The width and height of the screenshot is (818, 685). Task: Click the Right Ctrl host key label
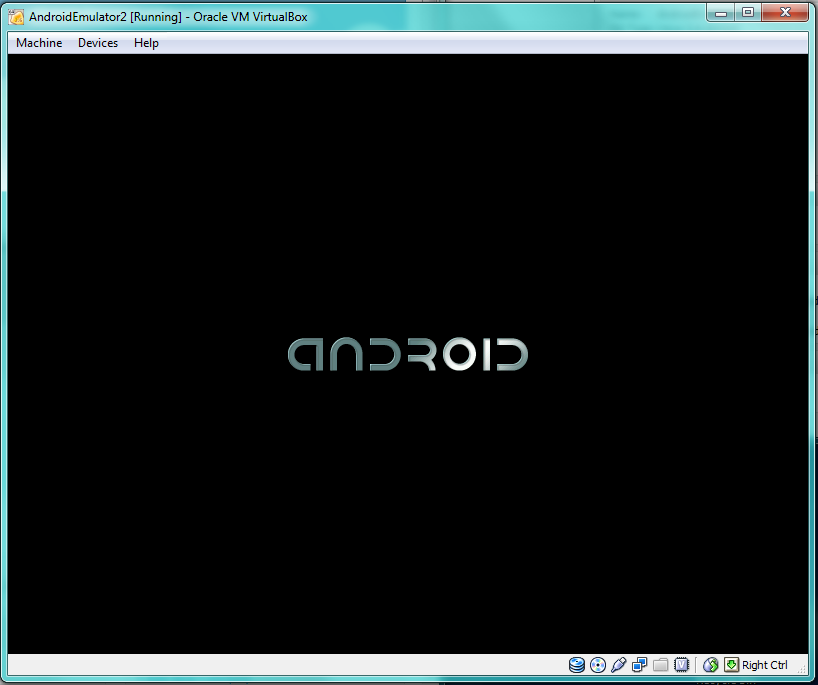pyautogui.click(x=765, y=665)
